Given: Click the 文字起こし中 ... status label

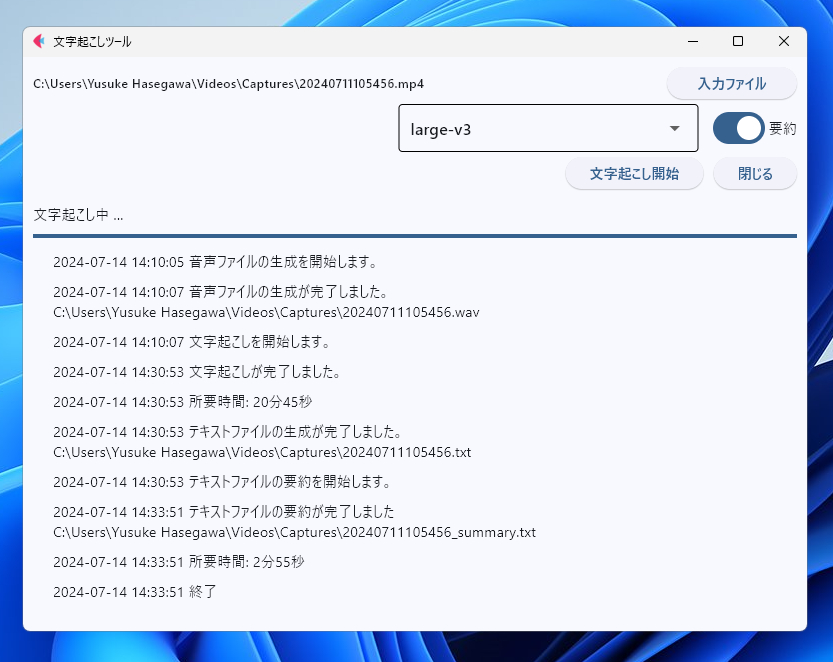Looking at the screenshot, I should pyautogui.click(x=78, y=215).
